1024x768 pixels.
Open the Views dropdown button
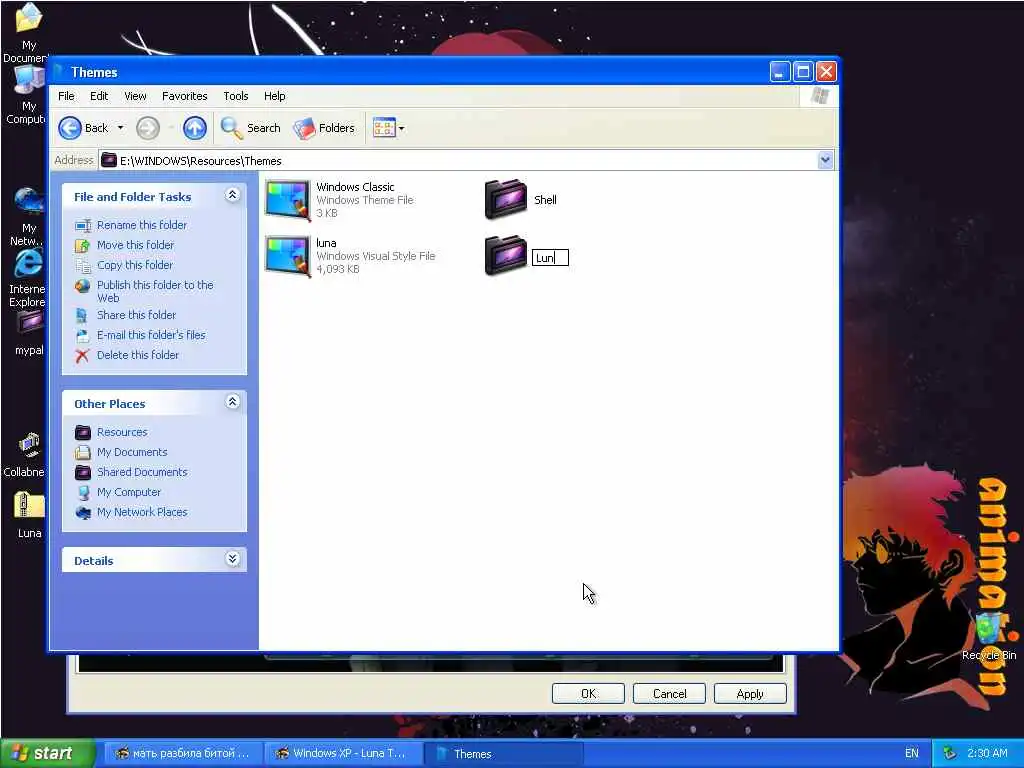(389, 128)
